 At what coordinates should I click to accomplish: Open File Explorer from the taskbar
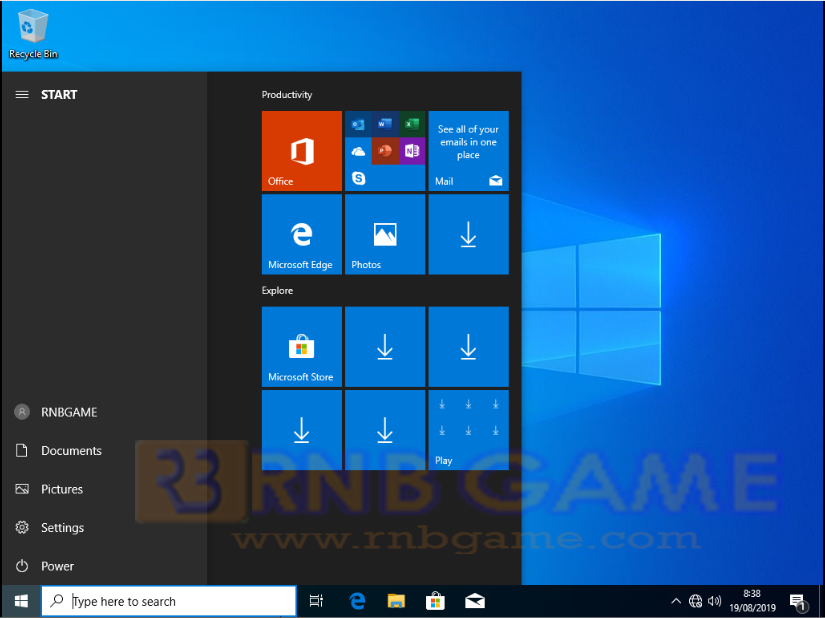396,601
